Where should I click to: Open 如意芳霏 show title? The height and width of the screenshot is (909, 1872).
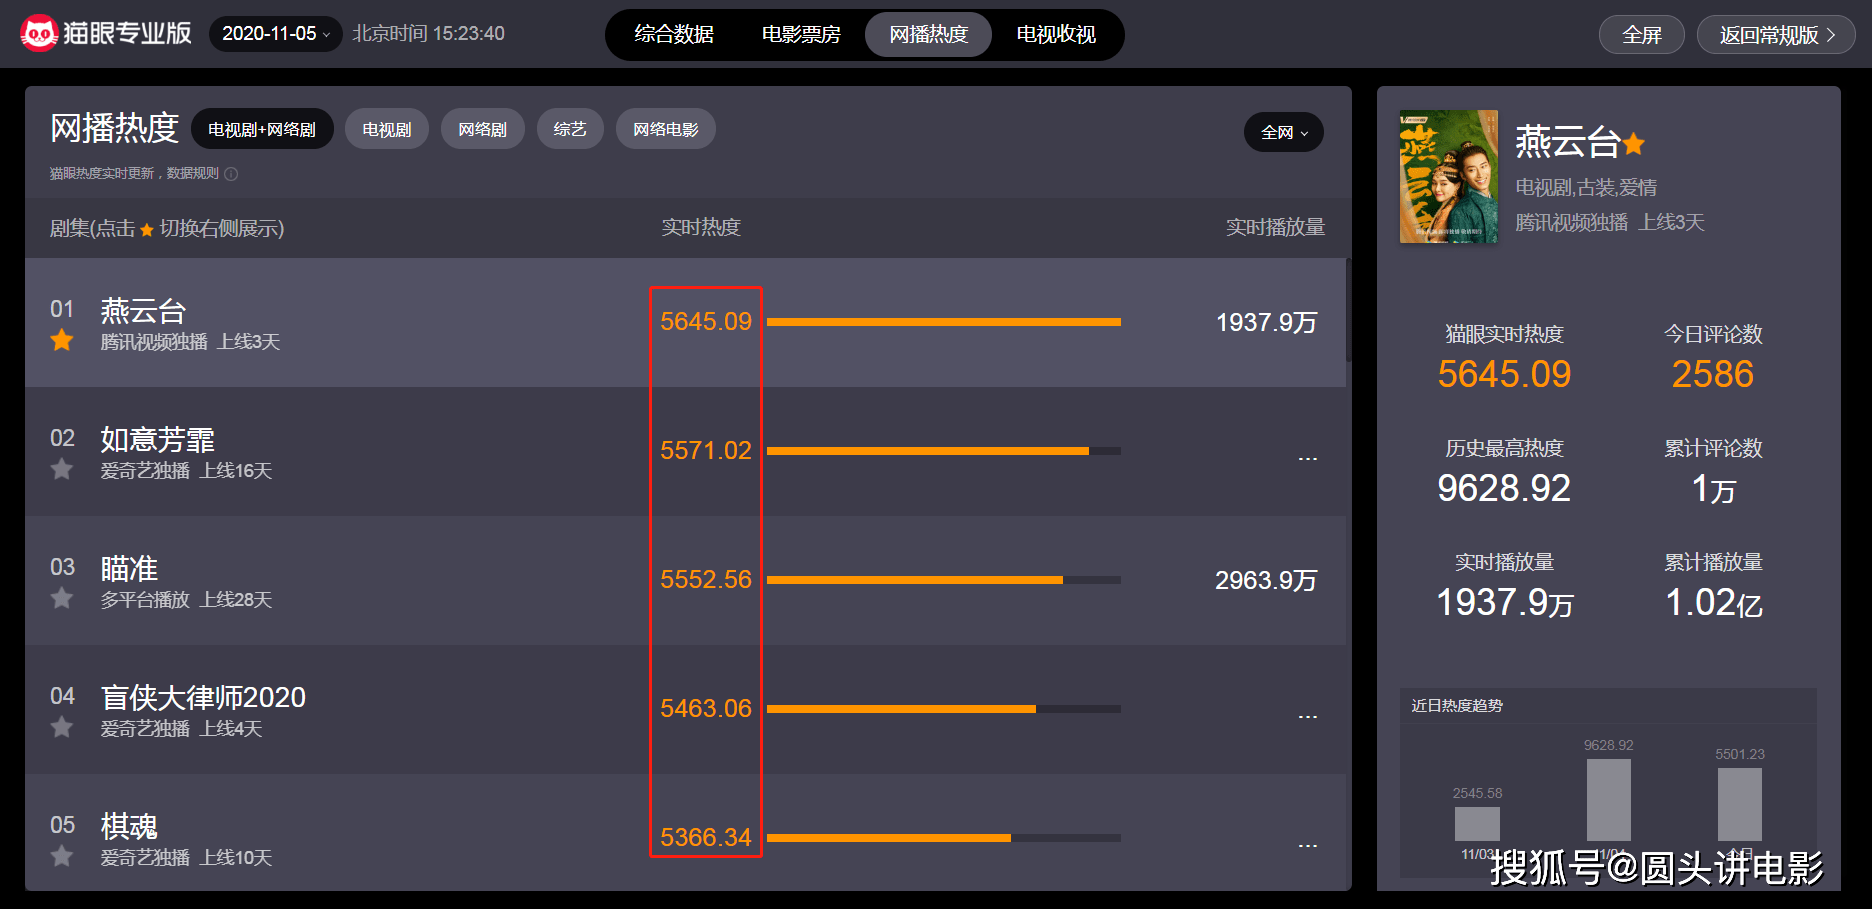point(158,440)
